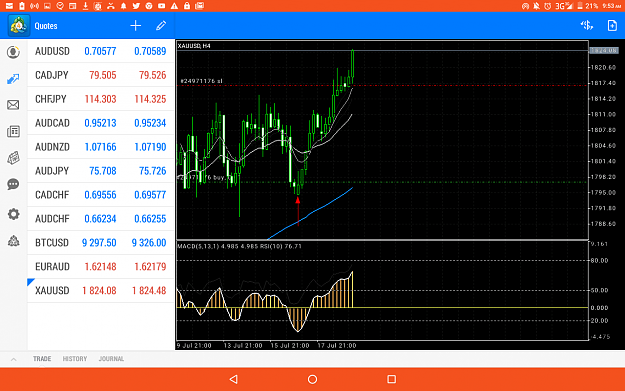Open Mailbox envelope icon in sidebar
This screenshot has width=625, height=391.
[13, 105]
